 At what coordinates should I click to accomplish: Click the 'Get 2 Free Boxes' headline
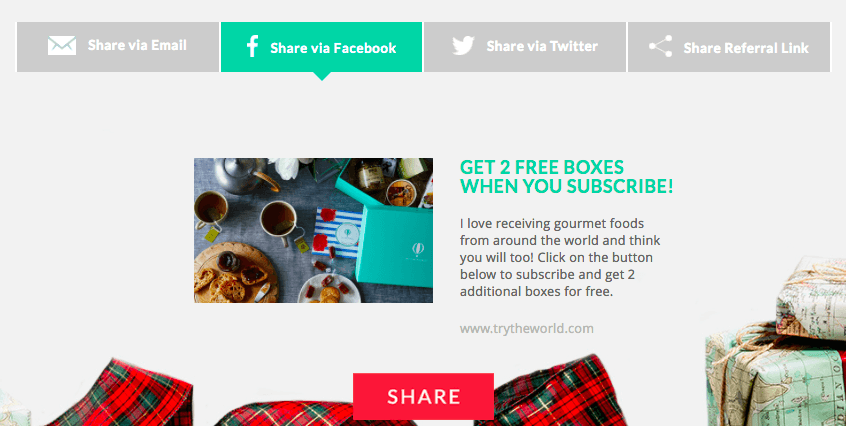click(x=567, y=176)
